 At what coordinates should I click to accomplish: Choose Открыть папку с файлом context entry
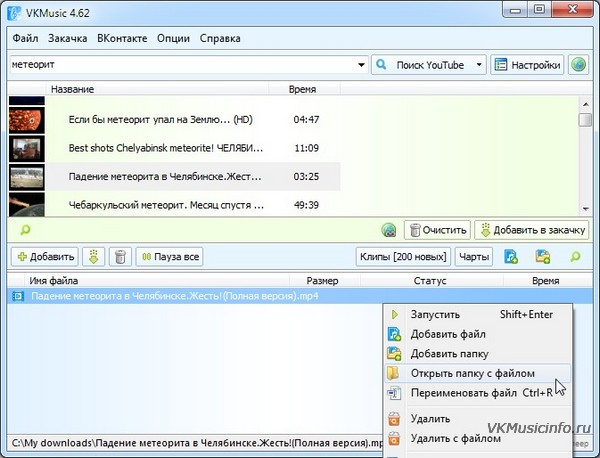click(478, 373)
